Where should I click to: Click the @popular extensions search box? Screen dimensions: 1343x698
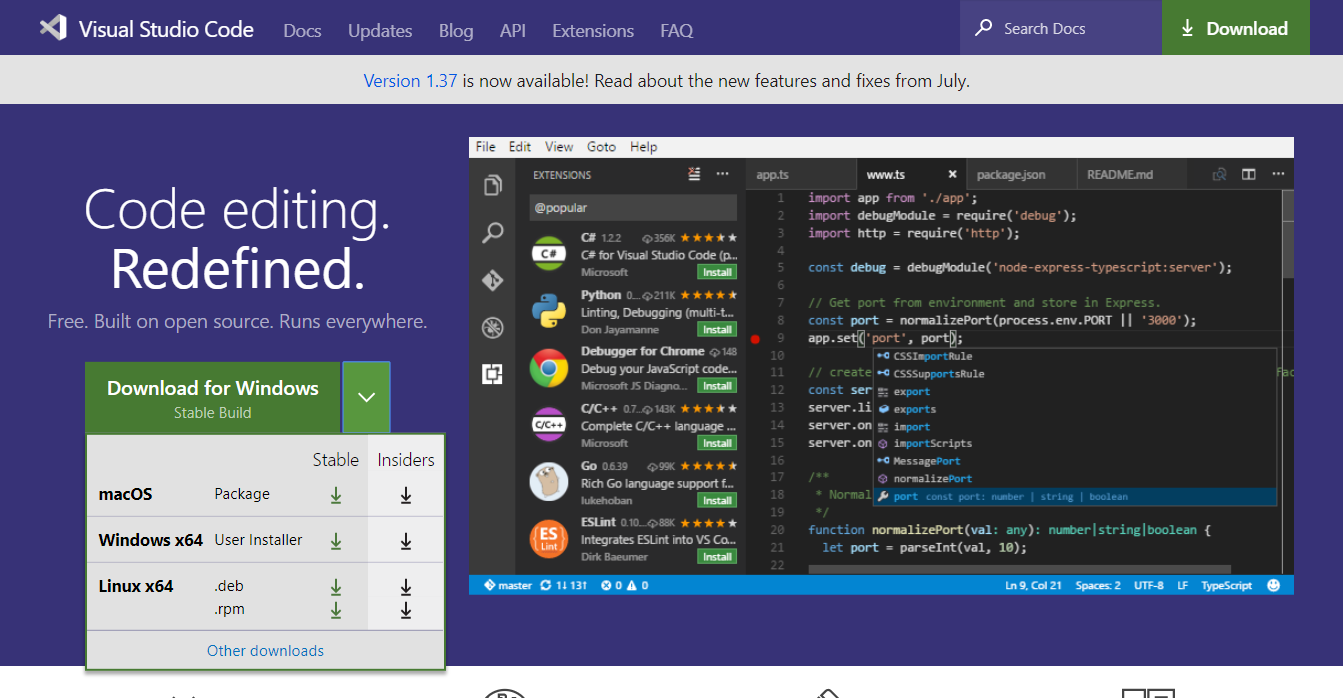tap(633, 208)
